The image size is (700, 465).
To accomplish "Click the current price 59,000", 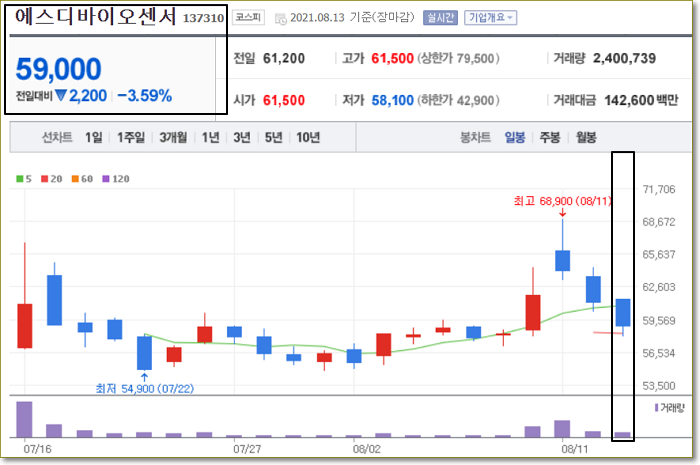I will (x=58, y=69).
